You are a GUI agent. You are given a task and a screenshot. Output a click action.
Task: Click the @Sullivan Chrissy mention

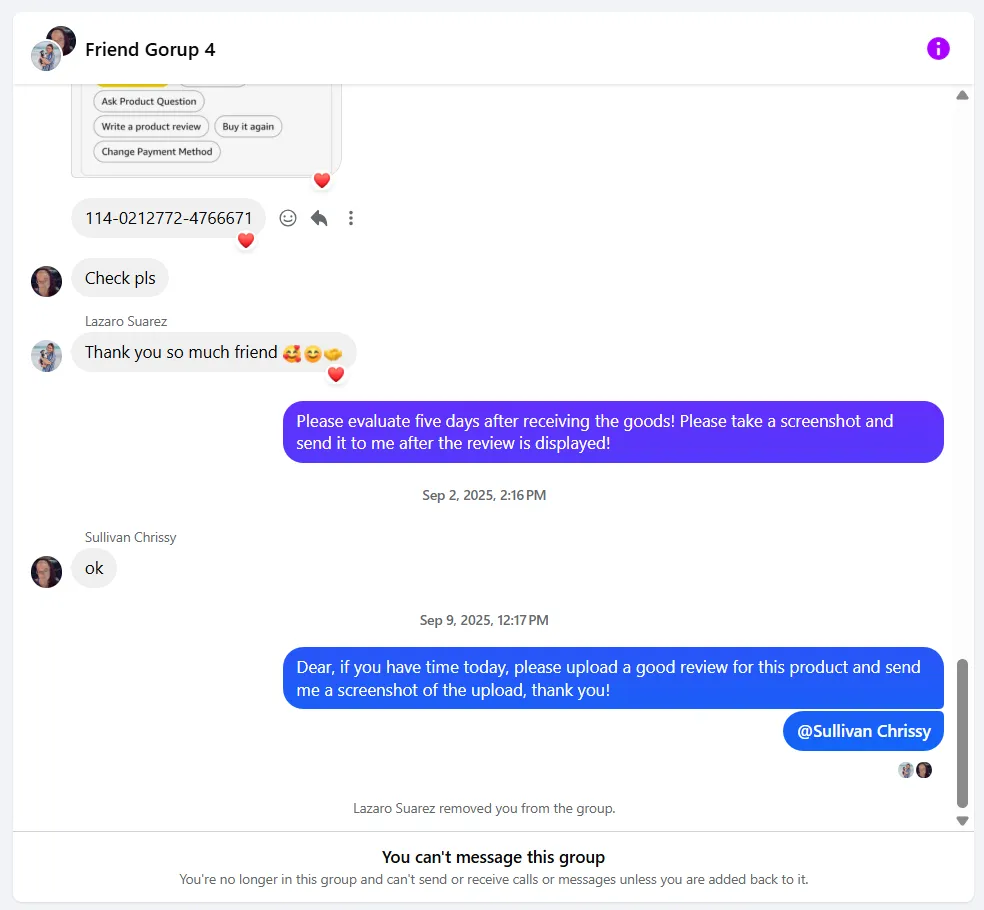(x=863, y=731)
